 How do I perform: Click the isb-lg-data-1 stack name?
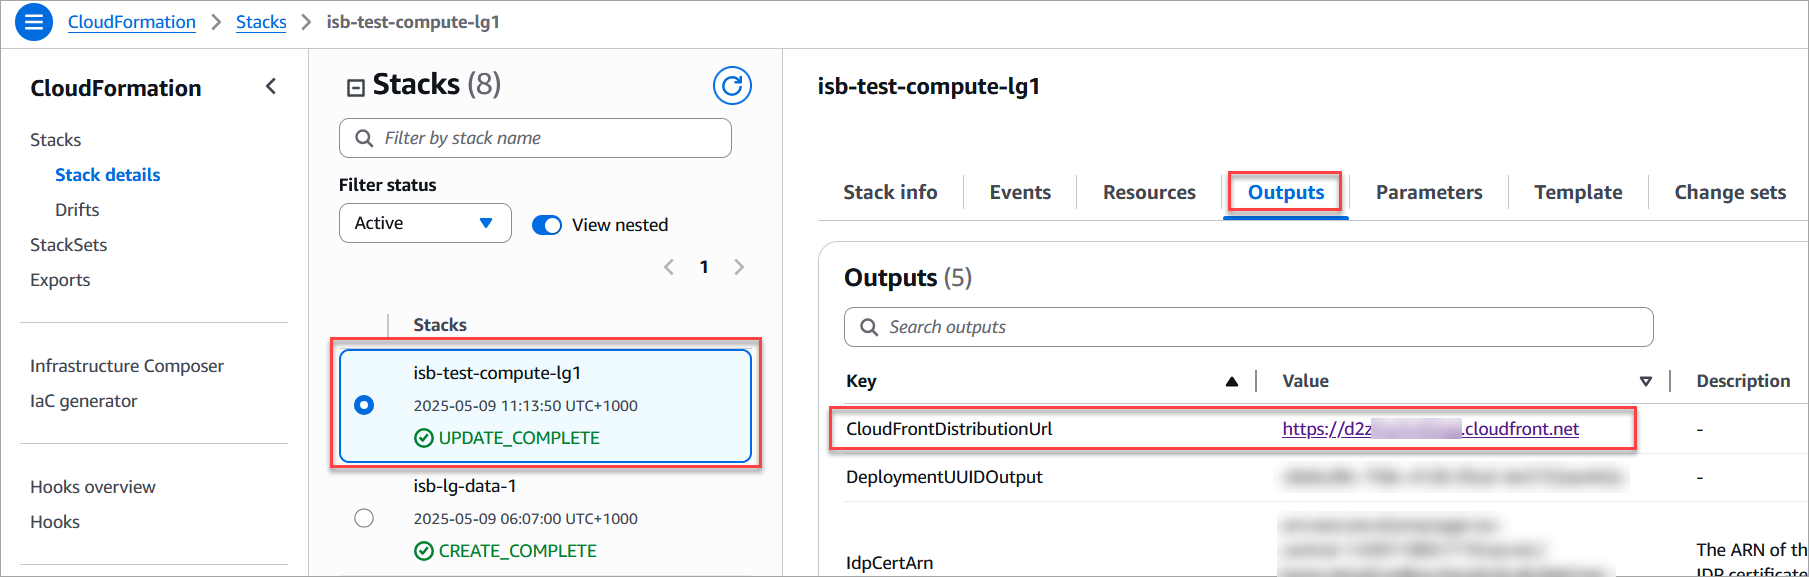click(465, 486)
